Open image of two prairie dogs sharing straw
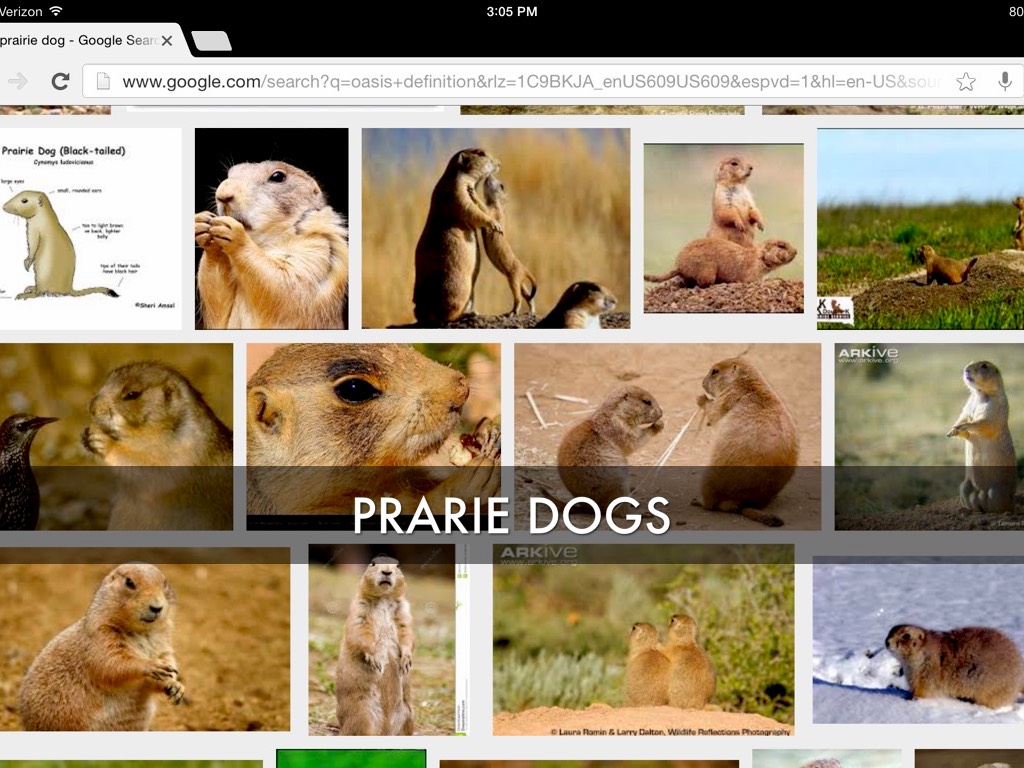 click(x=667, y=410)
